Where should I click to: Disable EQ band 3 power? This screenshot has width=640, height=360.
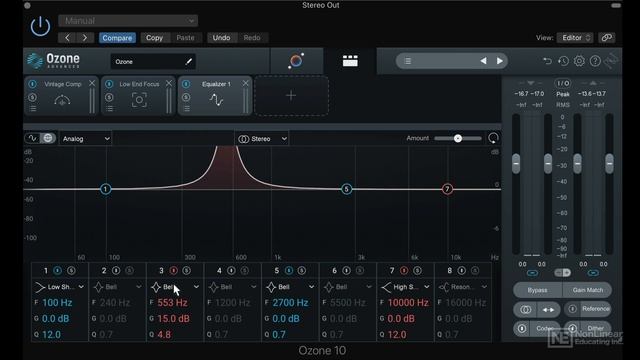(x=173, y=271)
